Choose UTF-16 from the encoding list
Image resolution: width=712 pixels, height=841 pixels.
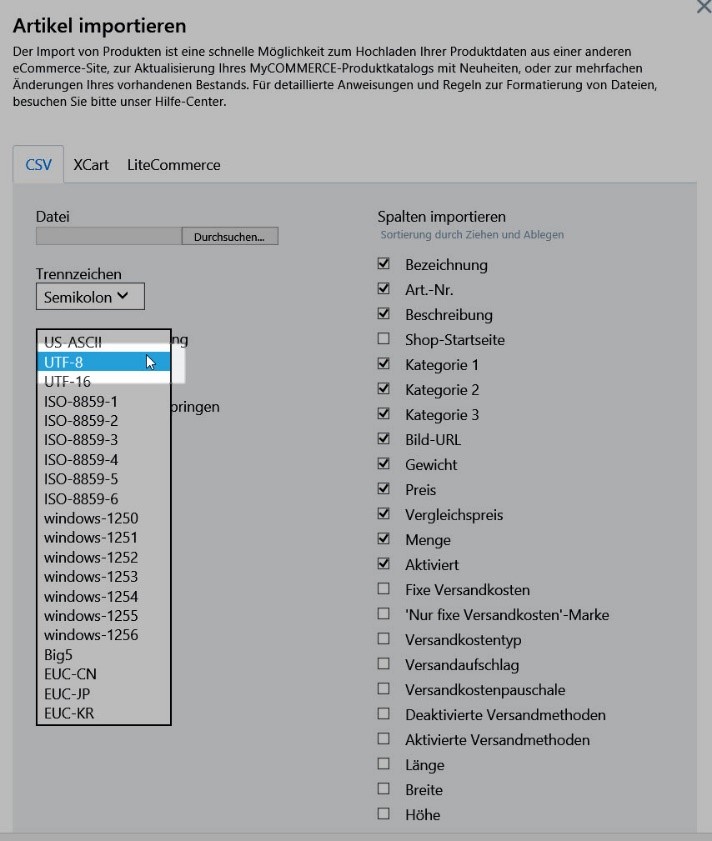tap(104, 381)
